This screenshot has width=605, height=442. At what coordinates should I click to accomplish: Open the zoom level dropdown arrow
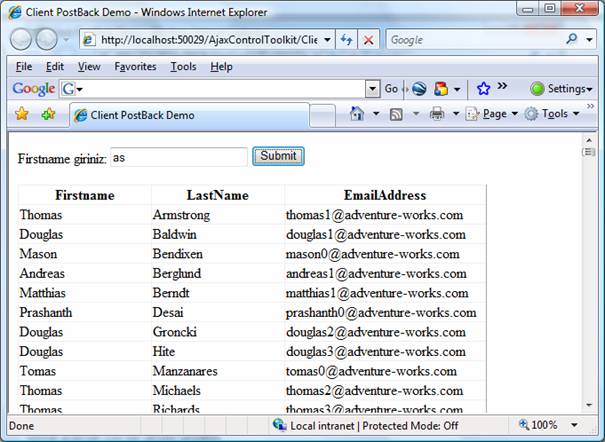pyautogui.click(x=574, y=425)
